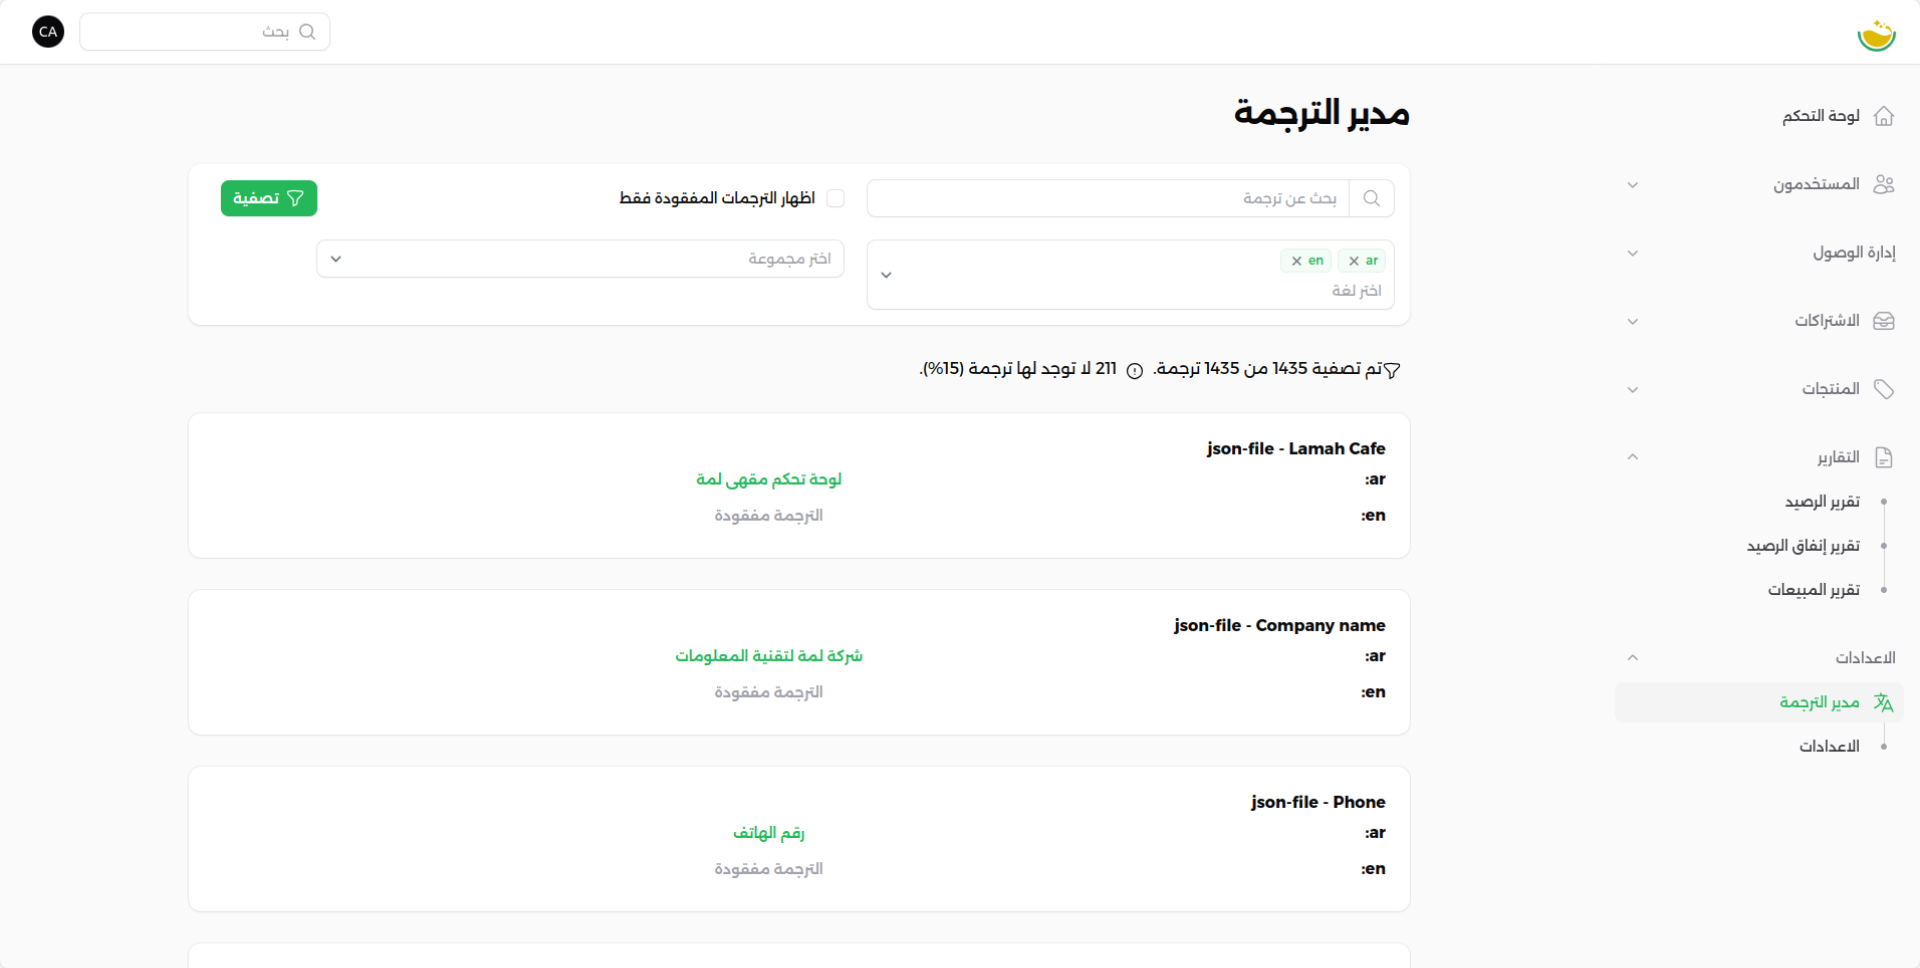Click the إدارة الوصول sidebar label
1920x968 pixels.
pos(1854,253)
